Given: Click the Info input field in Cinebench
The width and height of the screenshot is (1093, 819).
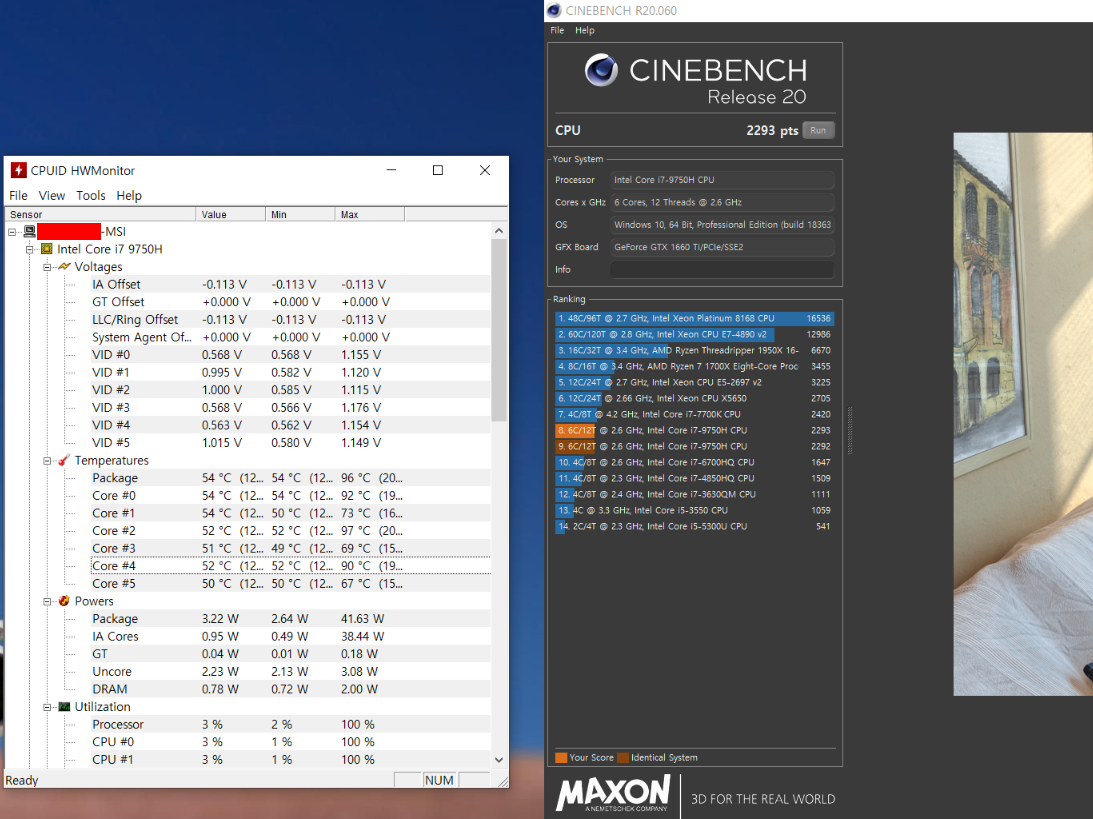Looking at the screenshot, I should pos(722,269).
